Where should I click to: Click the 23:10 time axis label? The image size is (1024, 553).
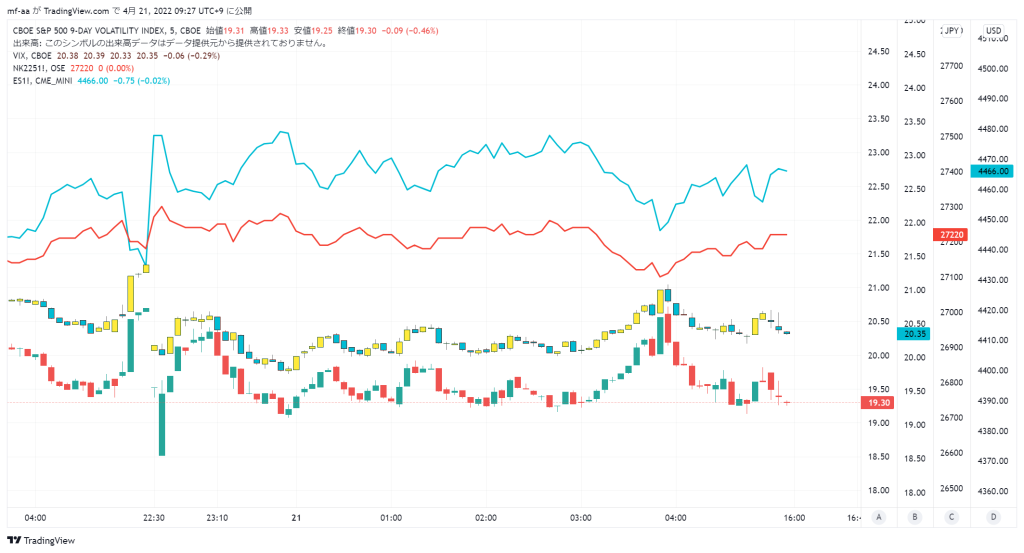[x=217, y=518]
